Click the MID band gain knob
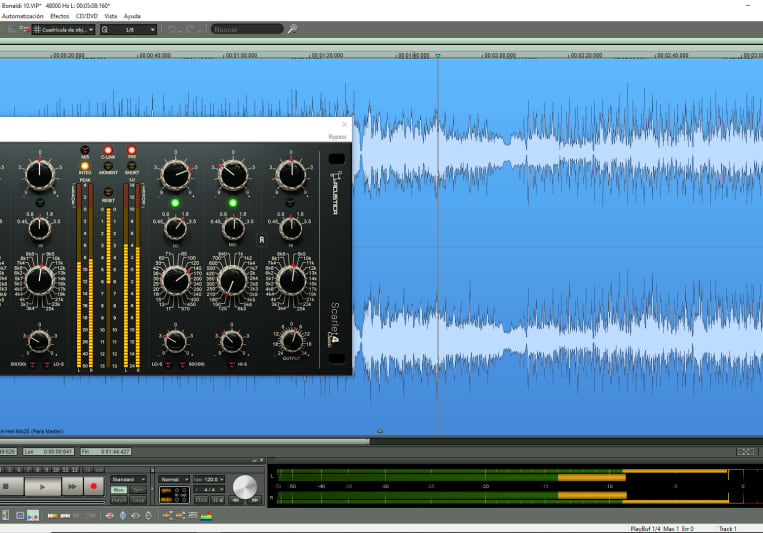Viewport: 763px width, 533px height. point(233,175)
